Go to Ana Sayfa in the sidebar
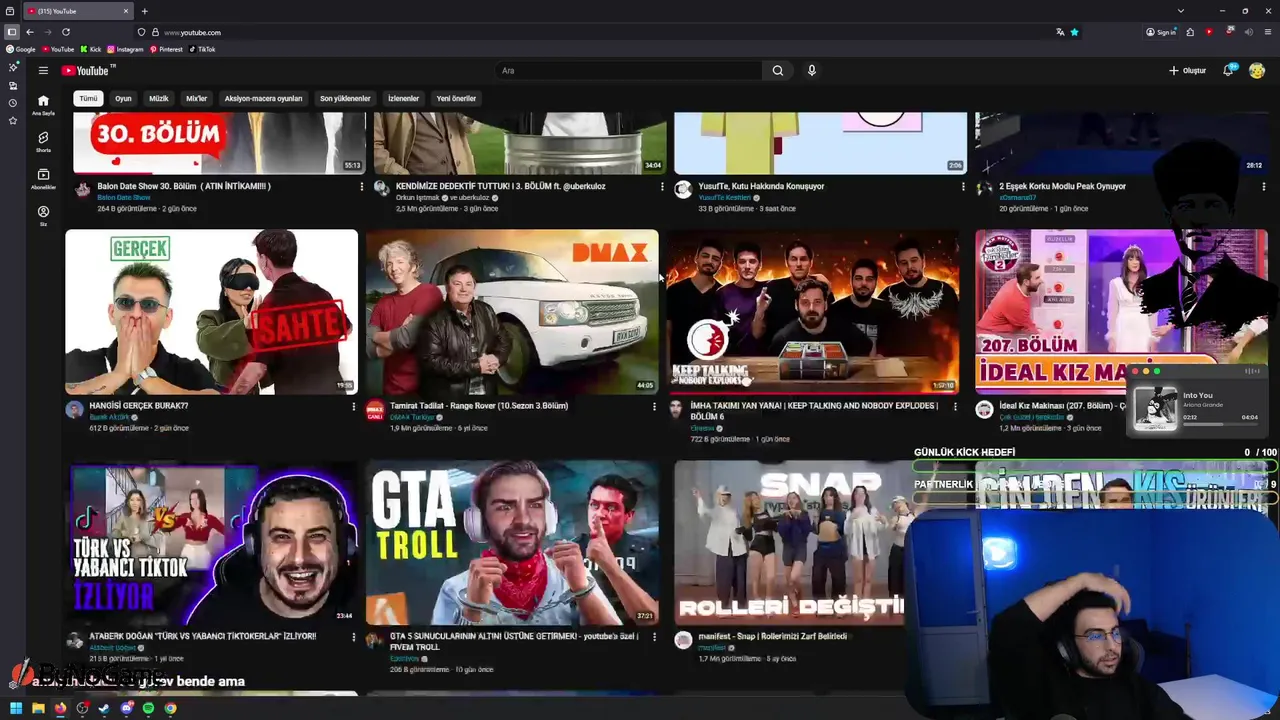 [x=43, y=104]
